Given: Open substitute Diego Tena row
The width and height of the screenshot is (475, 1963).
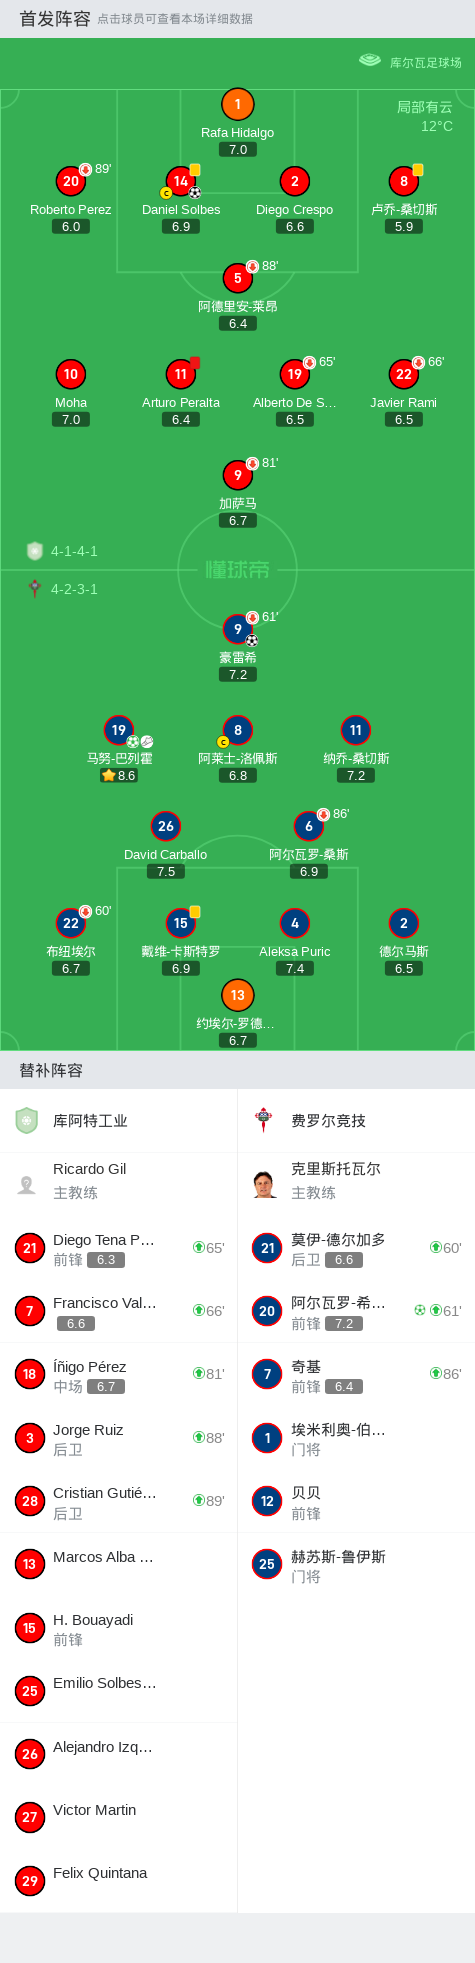Looking at the screenshot, I should 119,1248.
